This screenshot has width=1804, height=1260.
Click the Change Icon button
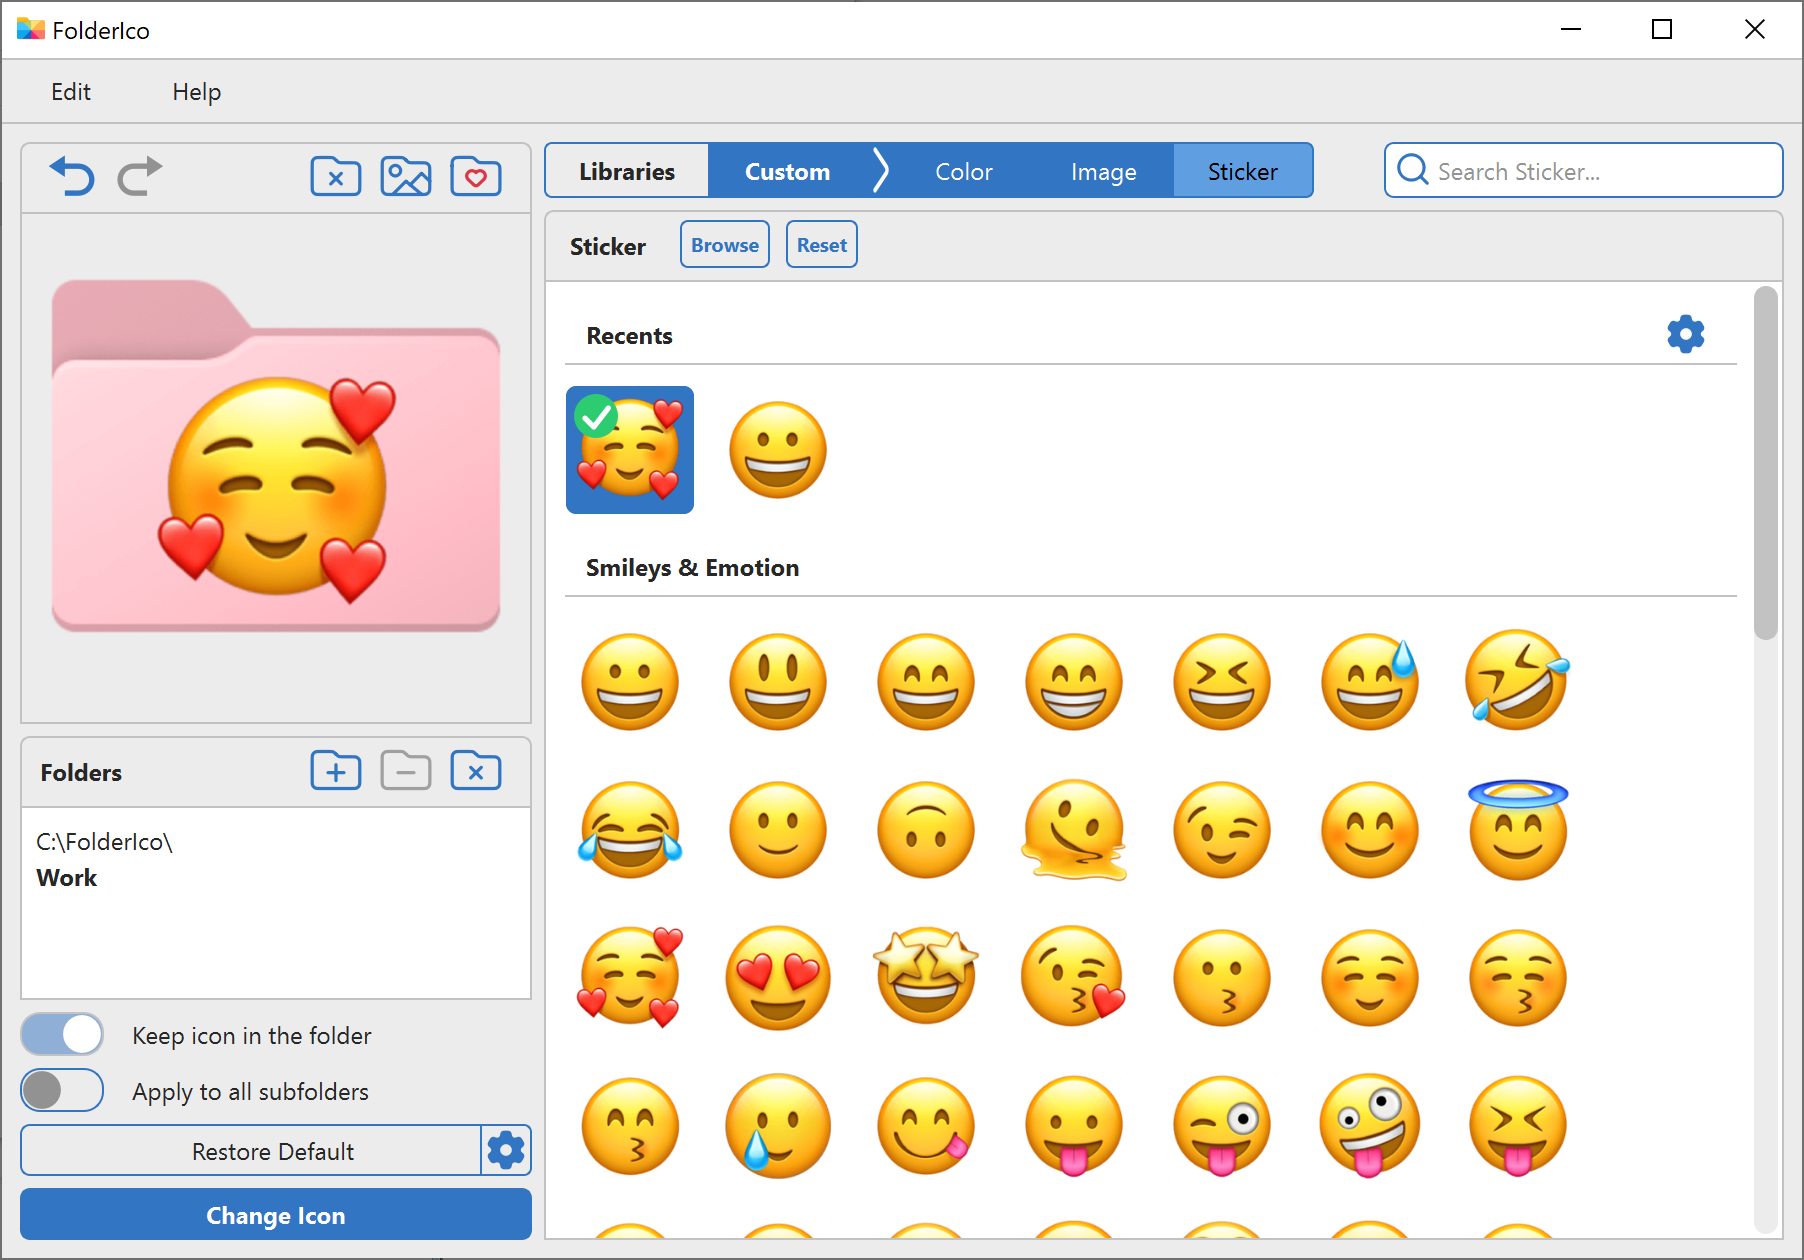click(275, 1215)
